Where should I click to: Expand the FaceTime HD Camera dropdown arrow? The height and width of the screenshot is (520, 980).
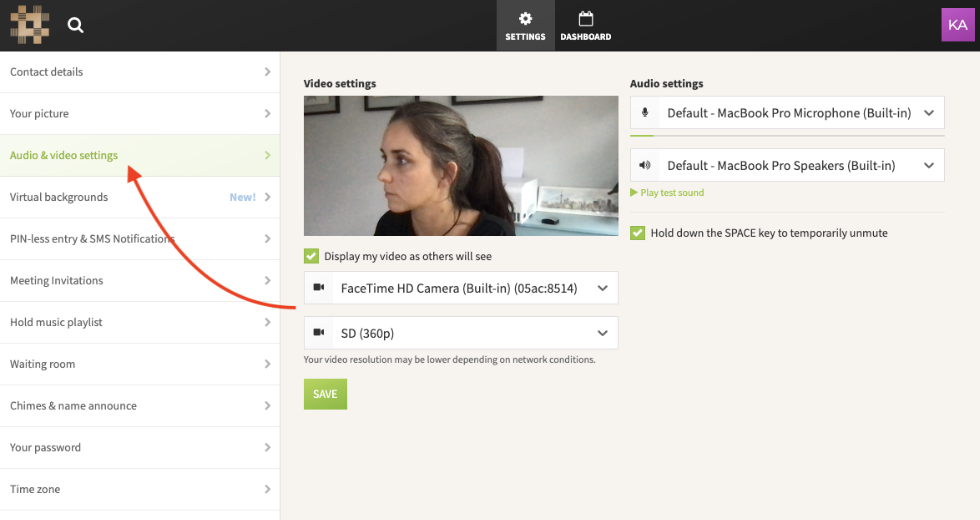[x=602, y=288]
